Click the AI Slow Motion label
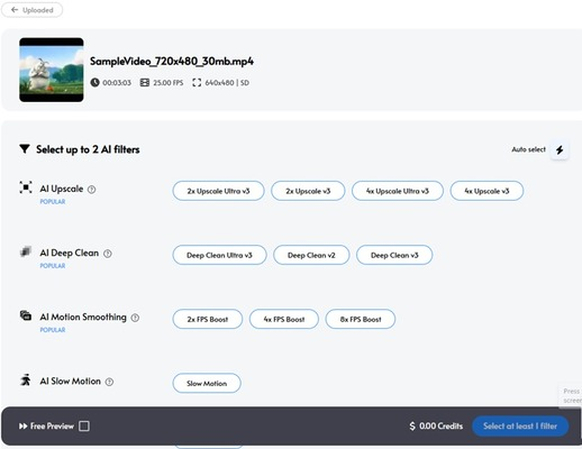The image size is (582, 449). pyautogui.click(x=70, y=381)
